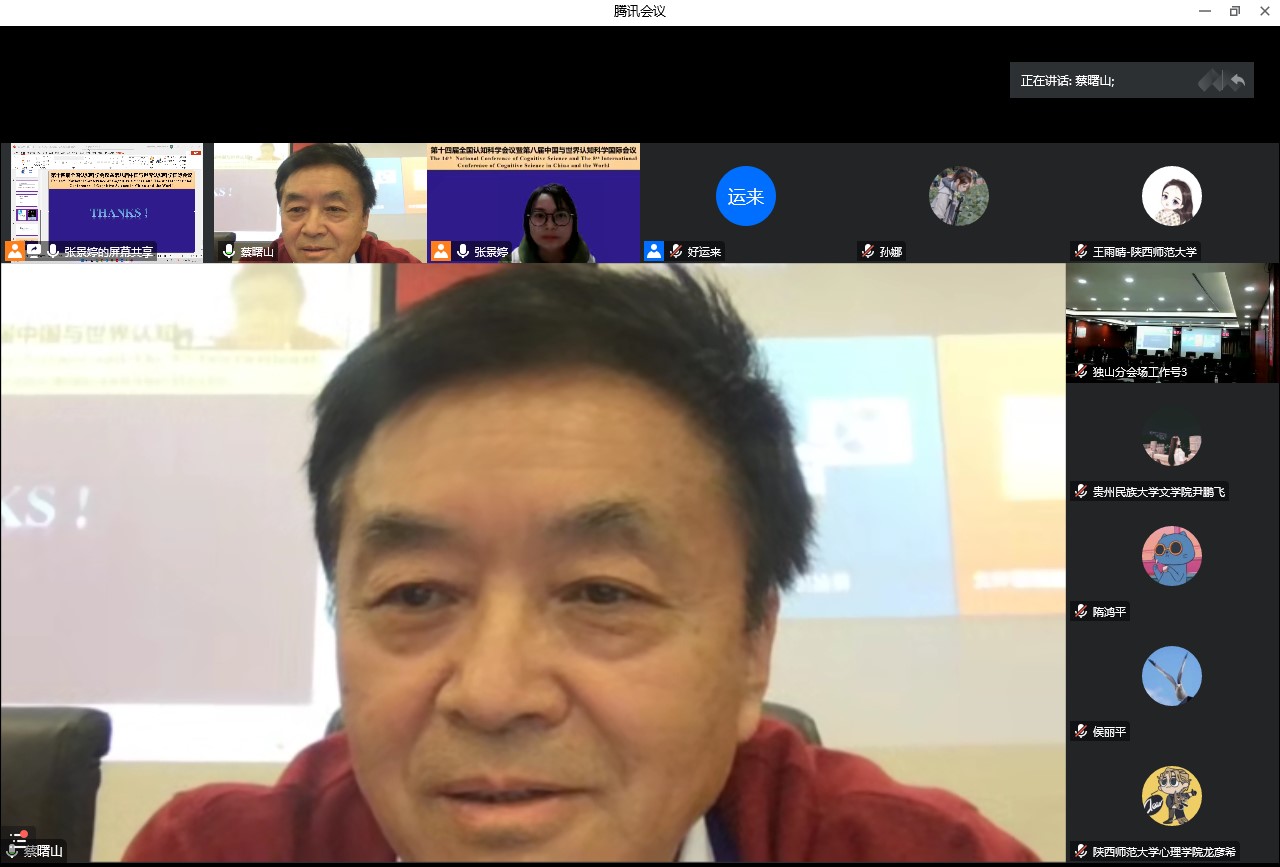This screenshot has height=867, width=1280.
Task: Click the microphone icon beside 张景婷 camera tile
Action: tap(463, 251)
